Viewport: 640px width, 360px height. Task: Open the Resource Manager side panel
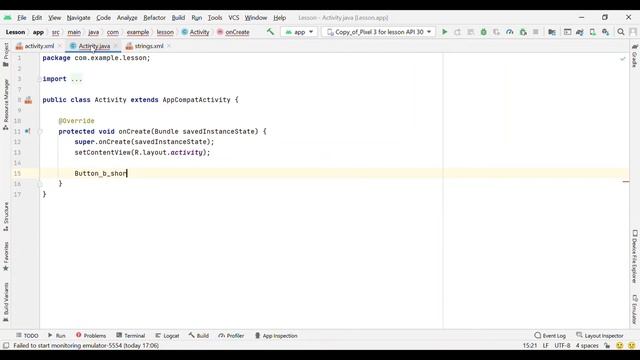point(6,104)
